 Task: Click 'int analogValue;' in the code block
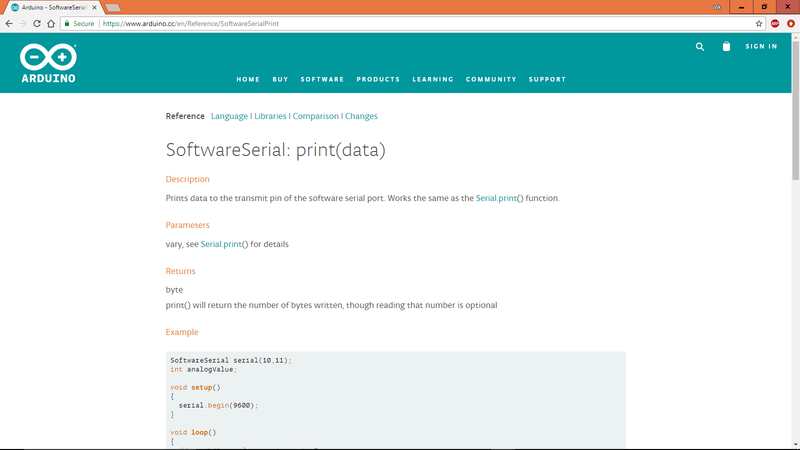click(x=204, y=369)
